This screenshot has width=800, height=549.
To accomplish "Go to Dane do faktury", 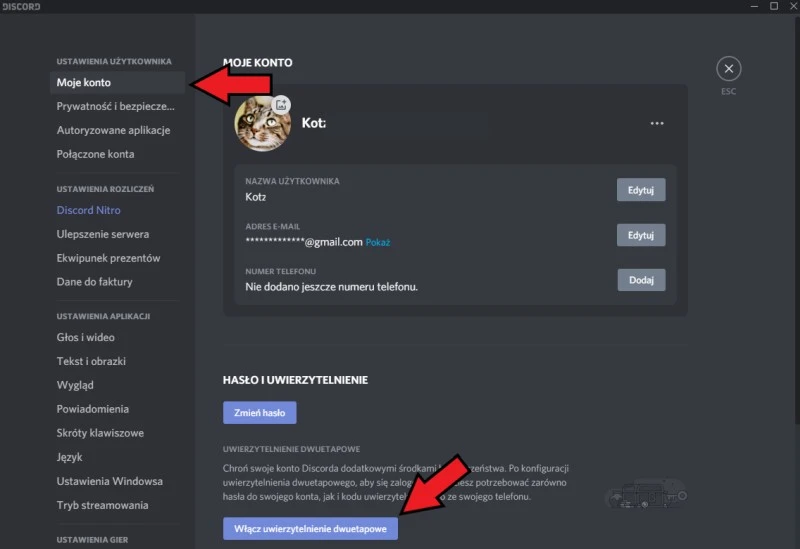I will [117, 282].
